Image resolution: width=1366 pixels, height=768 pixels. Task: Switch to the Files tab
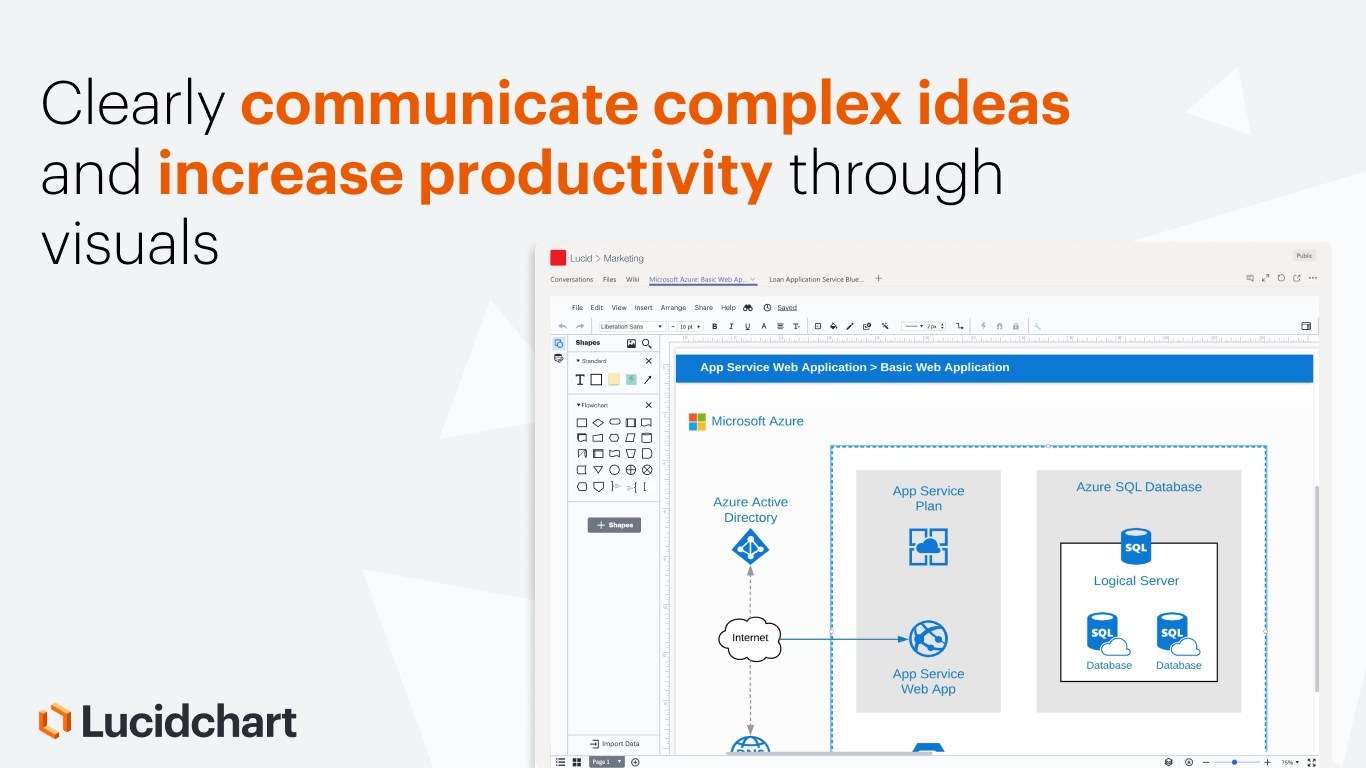(610, 280)
